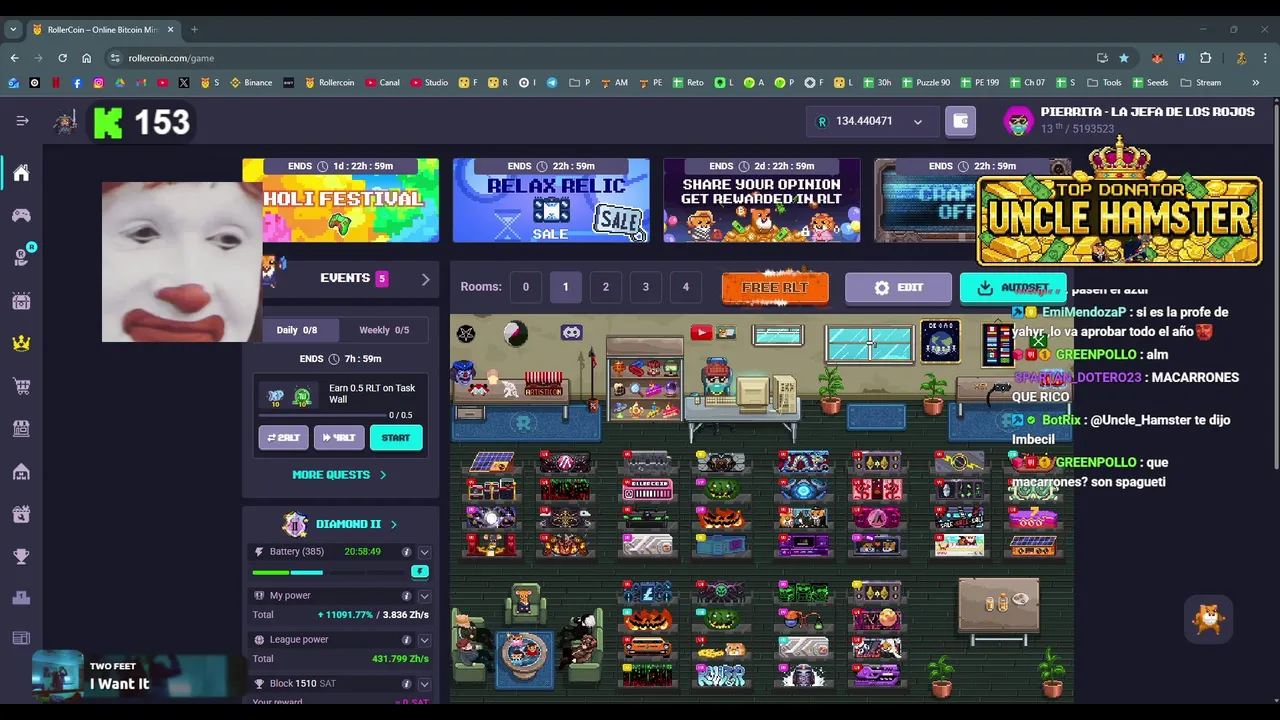The image size is (1280, 720).
Task: Select room 1
Action: coord(565,287)
